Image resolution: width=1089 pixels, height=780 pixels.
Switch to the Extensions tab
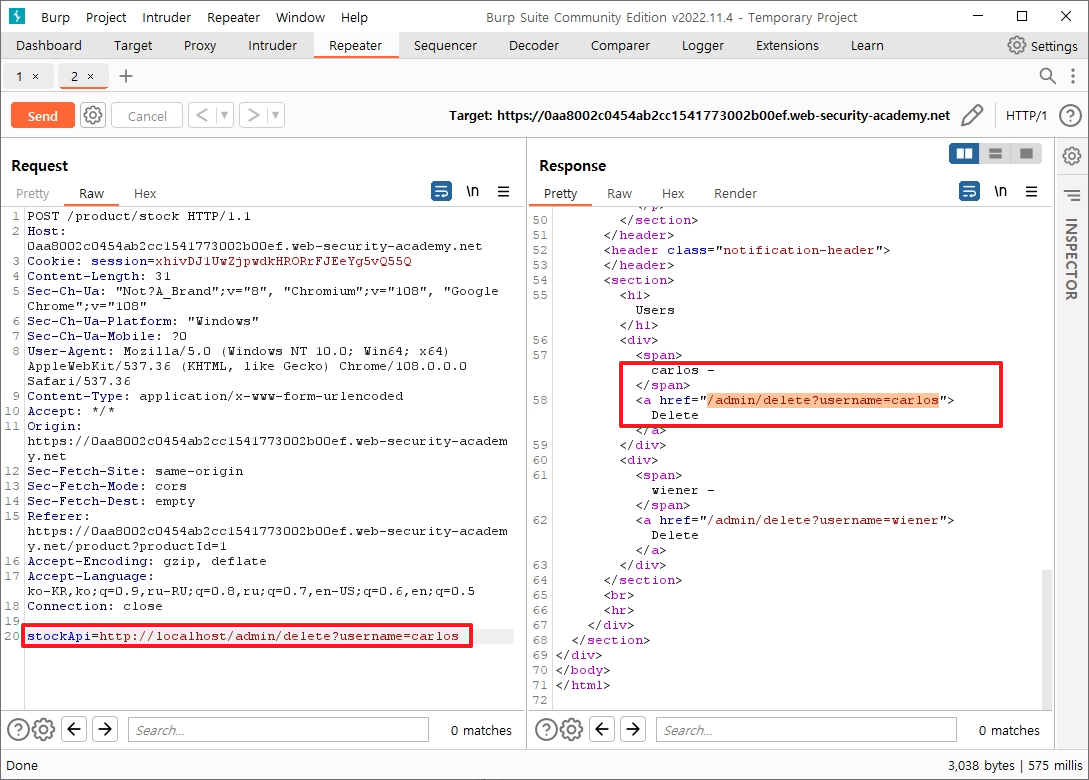787,46
